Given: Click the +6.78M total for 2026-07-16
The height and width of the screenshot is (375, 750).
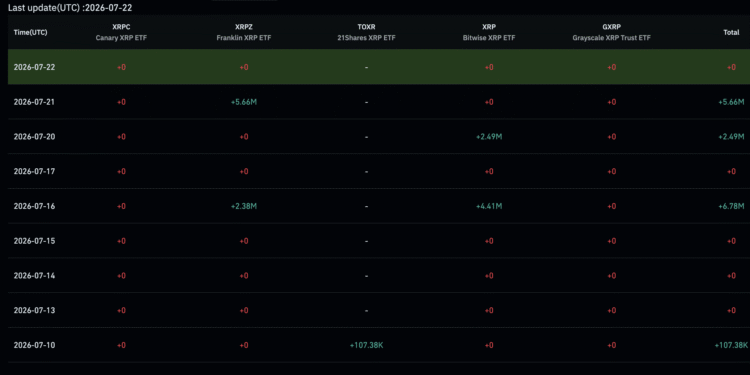Looking at the screenshot, I should tap(731, 206).
